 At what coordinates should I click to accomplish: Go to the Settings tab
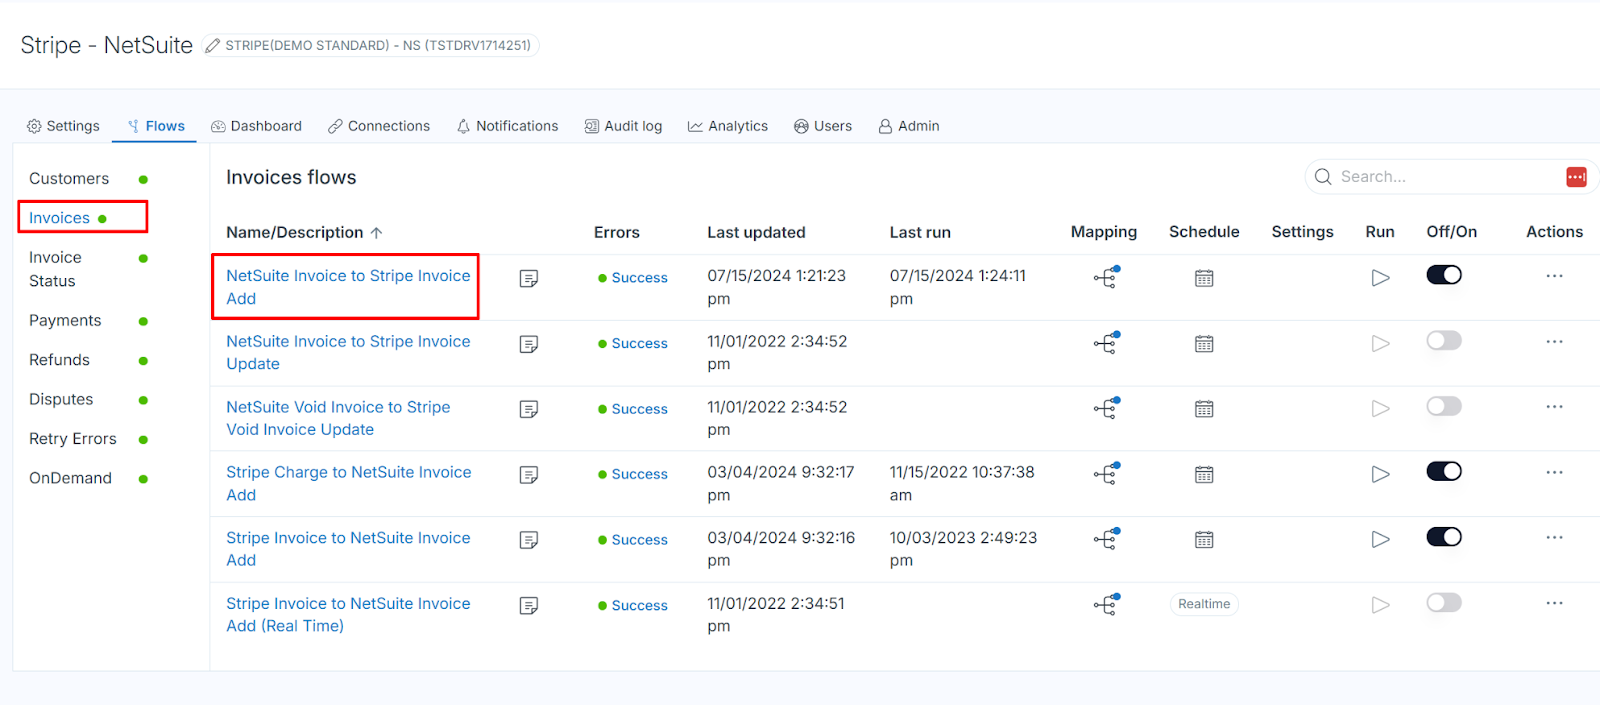[63, 126]
